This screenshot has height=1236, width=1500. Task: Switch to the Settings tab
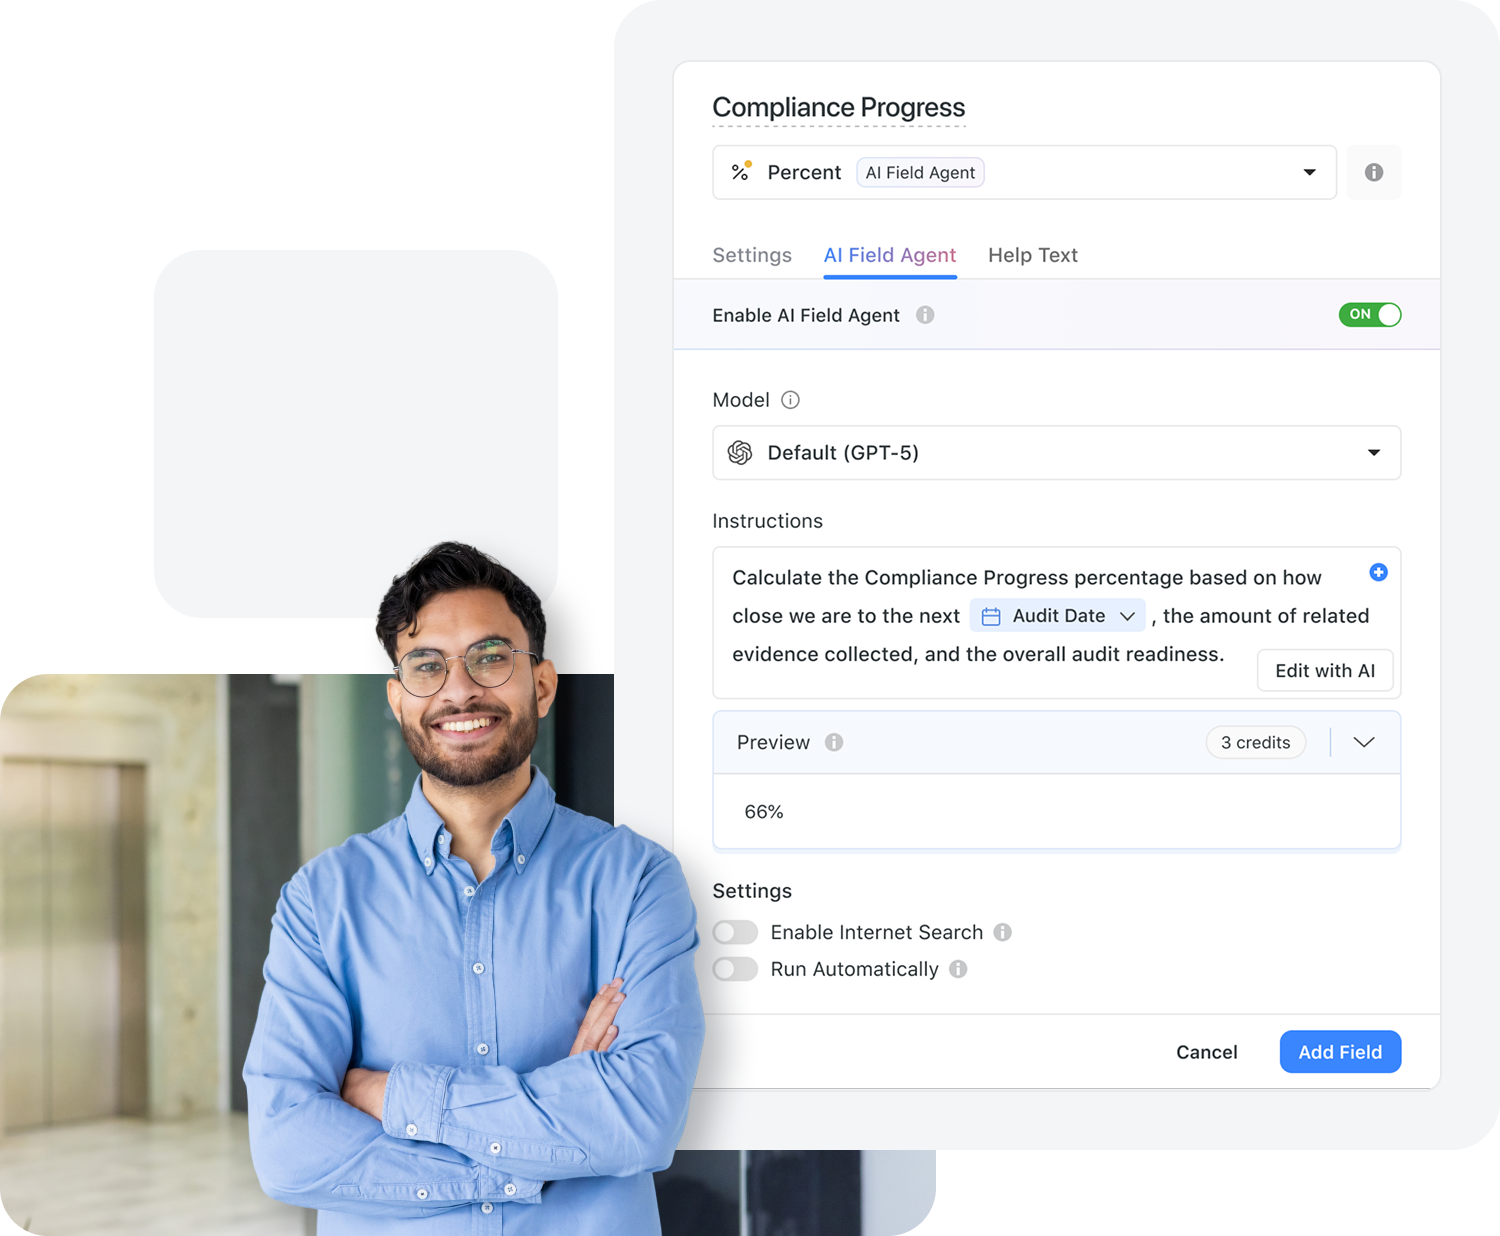(752, 255)
